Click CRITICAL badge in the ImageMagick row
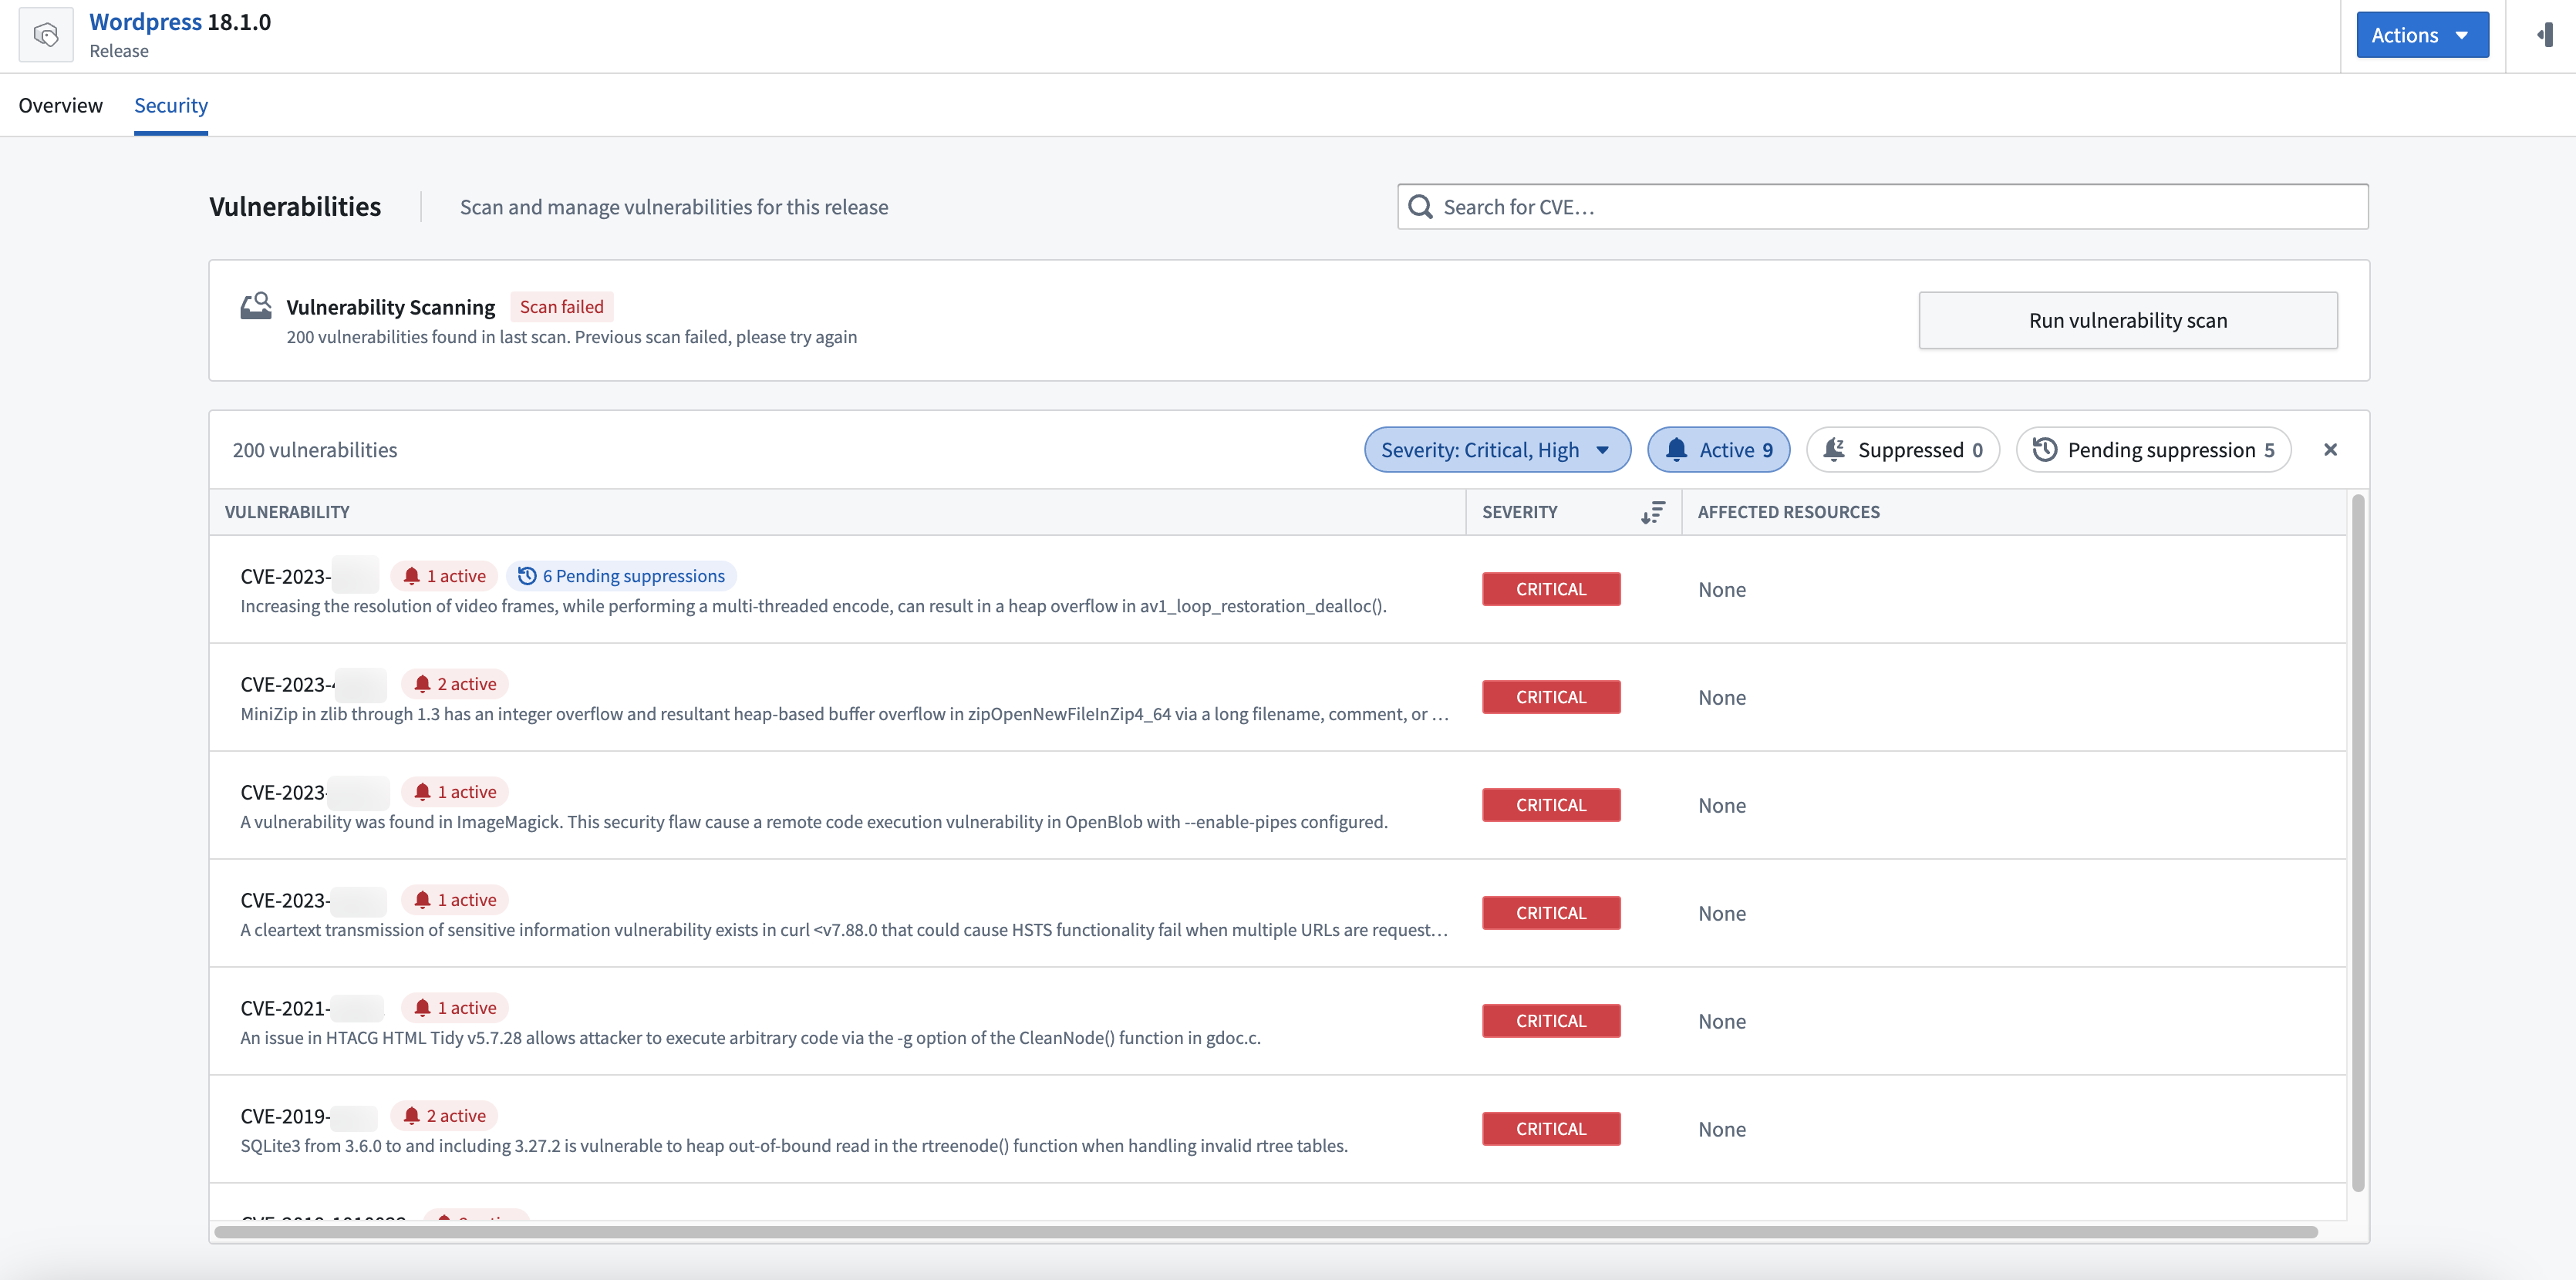 [x=1551, y=805]
